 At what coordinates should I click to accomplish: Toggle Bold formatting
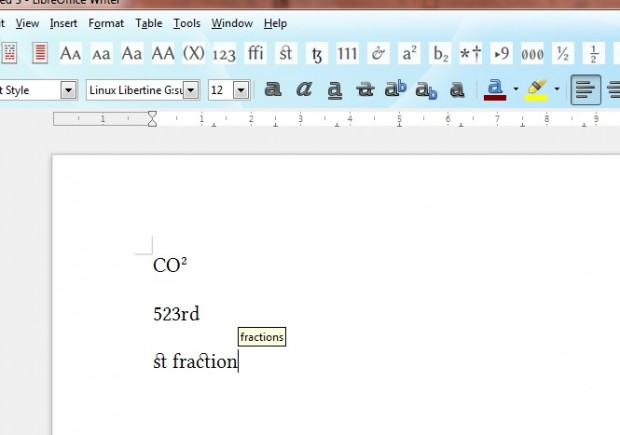(x=273, y=89)
